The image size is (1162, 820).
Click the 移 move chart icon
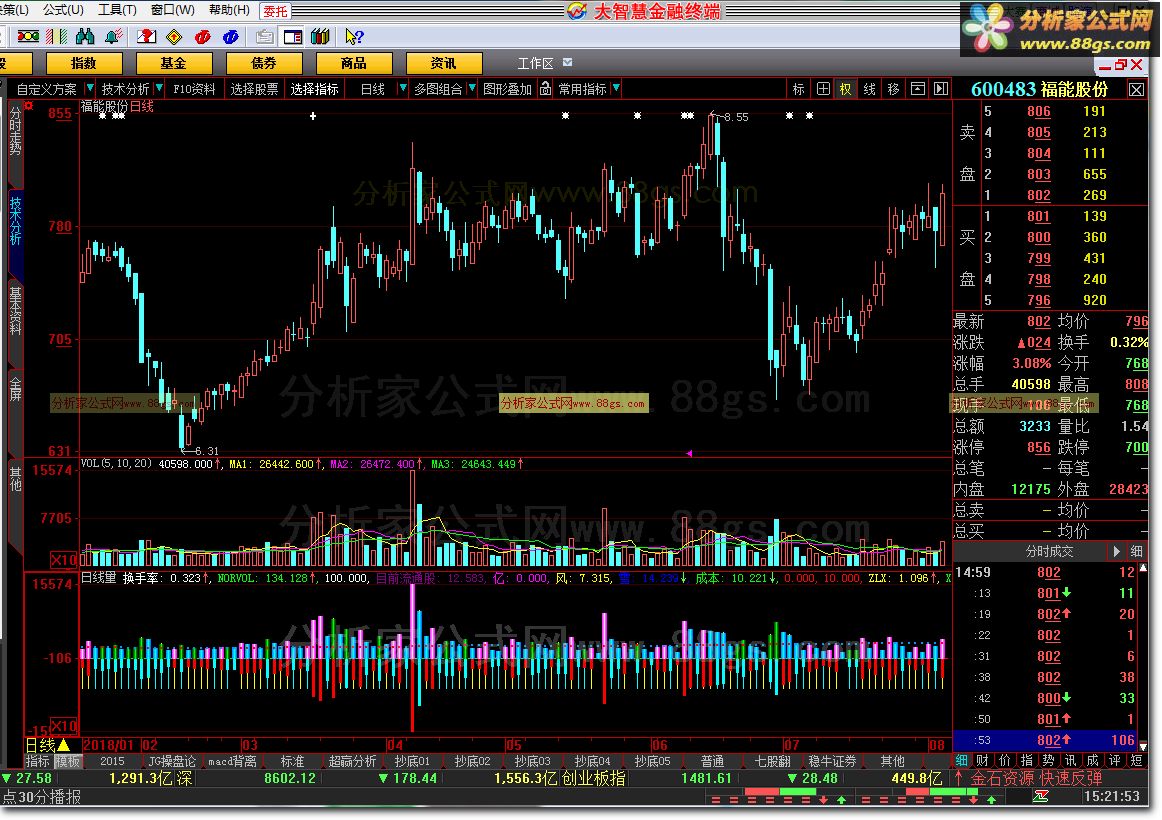[x=893, y=89]
